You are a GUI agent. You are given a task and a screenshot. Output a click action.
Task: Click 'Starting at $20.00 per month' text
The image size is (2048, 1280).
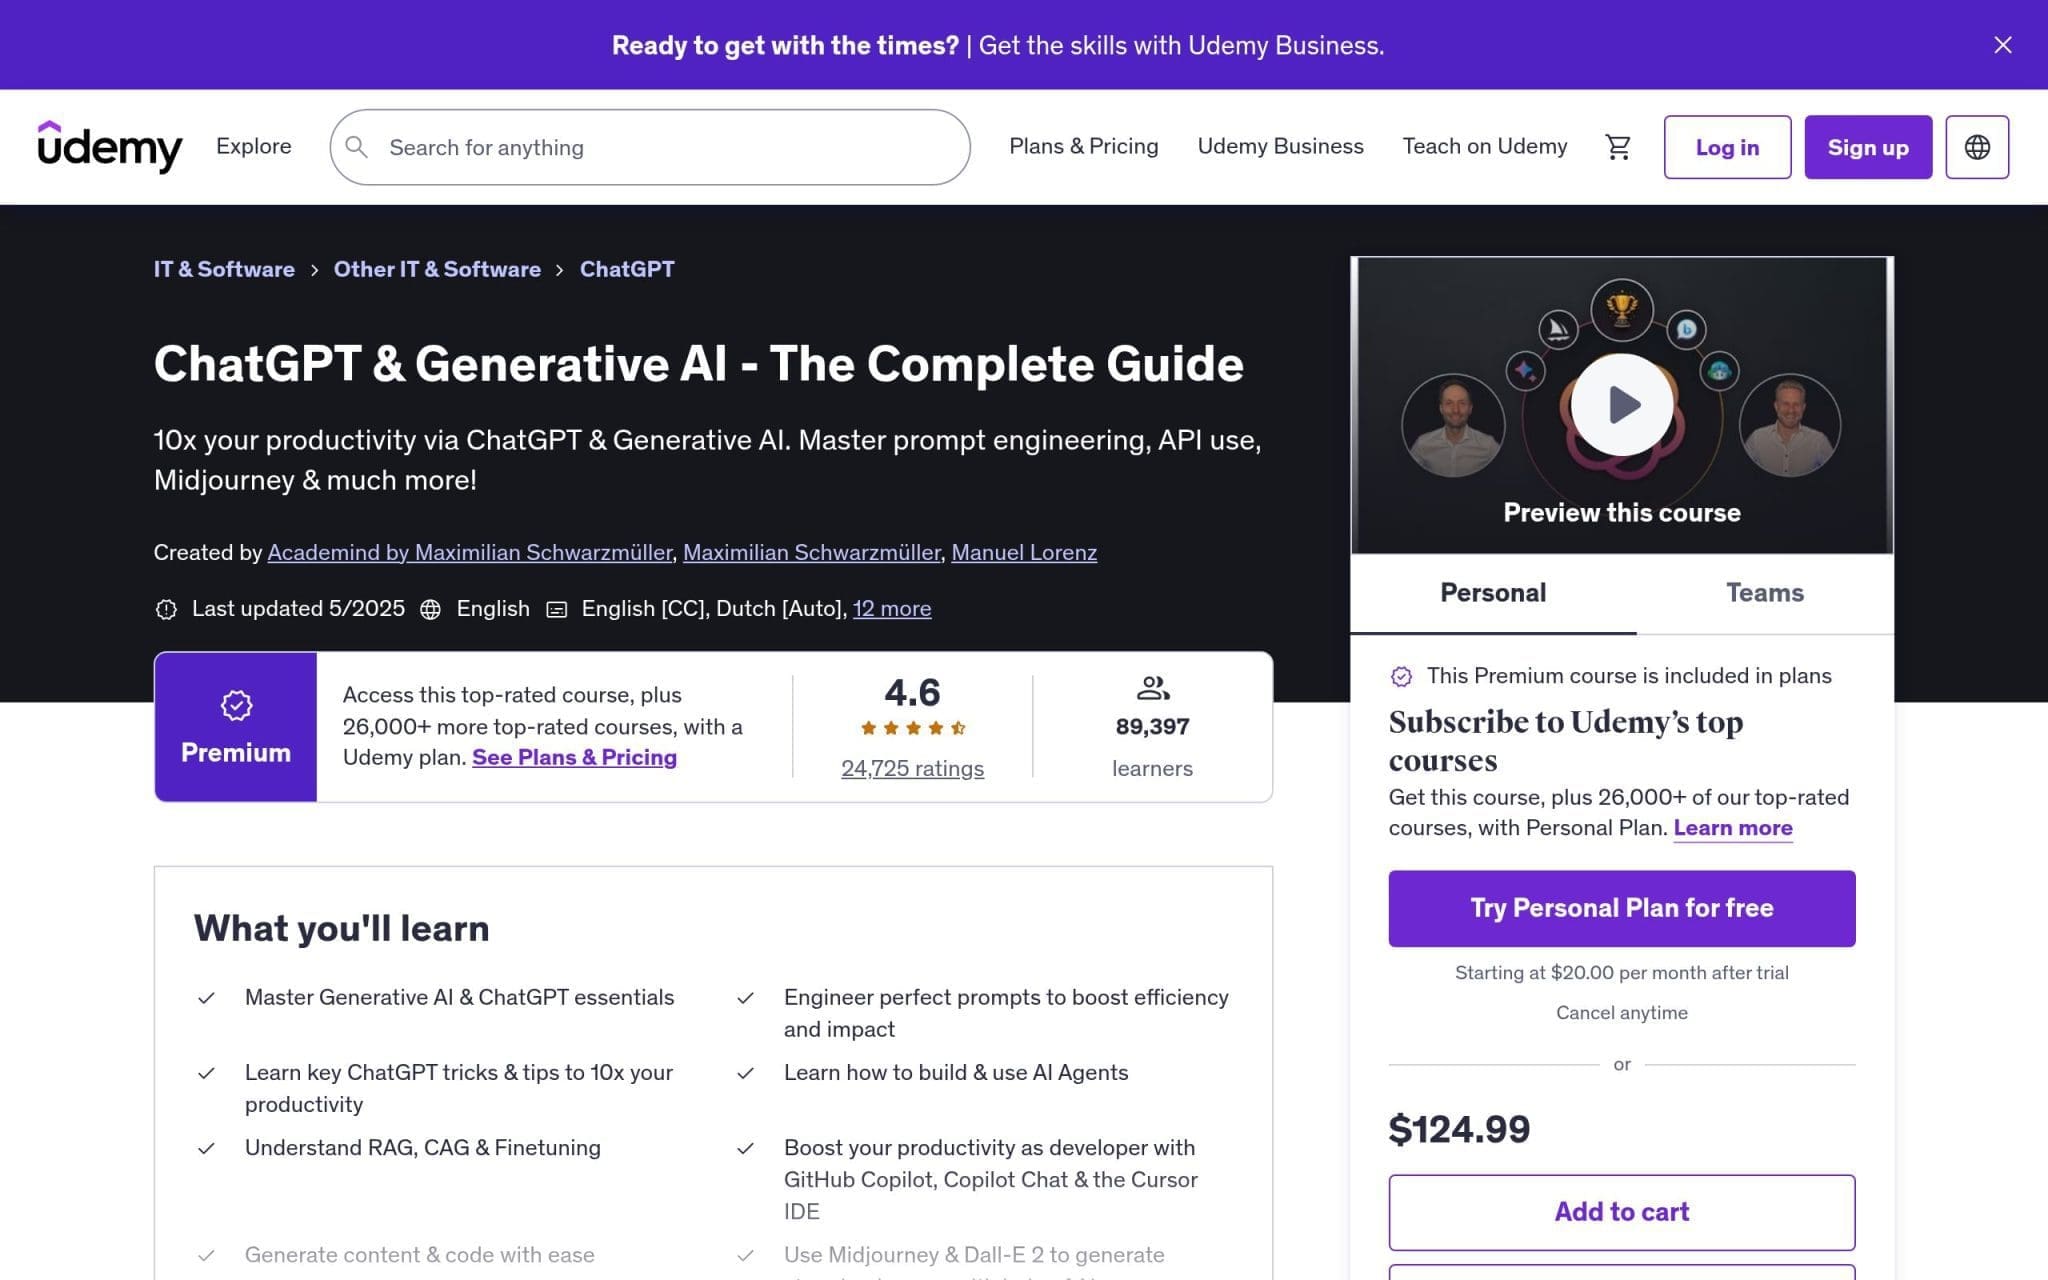coord(1622,973)
